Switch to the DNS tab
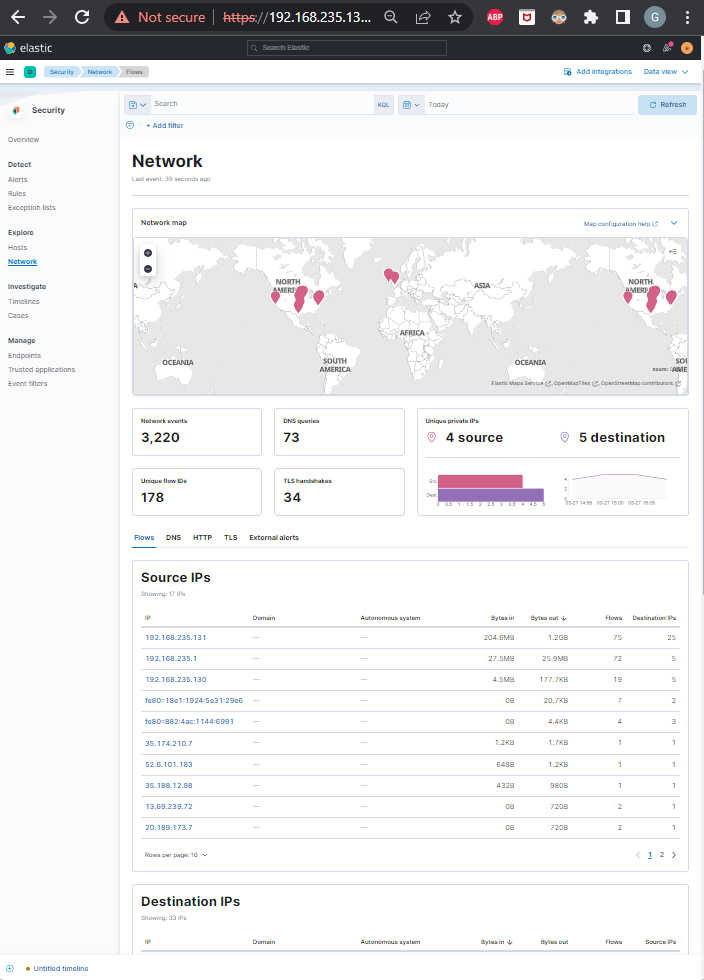This screenshot has height=980, width=704. [173, 537]
